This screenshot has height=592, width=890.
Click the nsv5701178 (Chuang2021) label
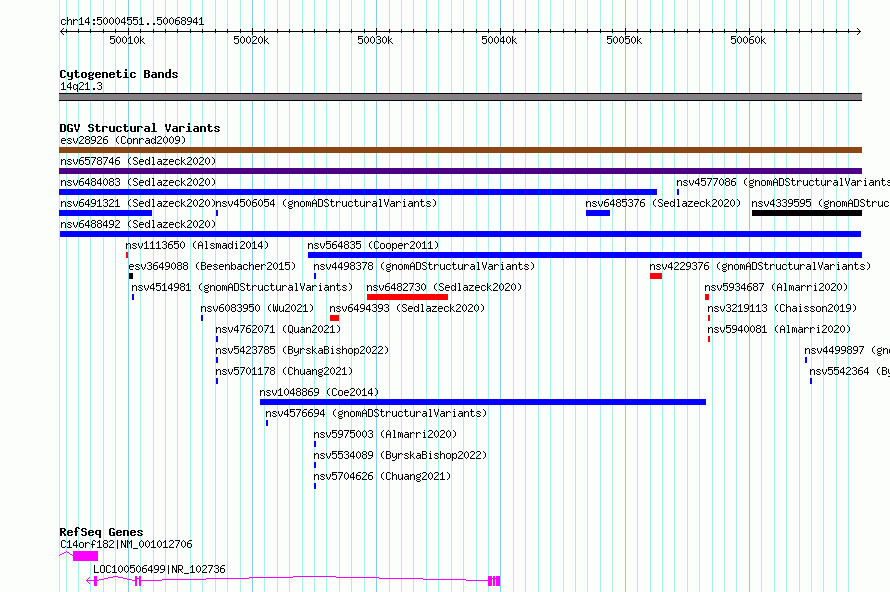tap(284, 371)
